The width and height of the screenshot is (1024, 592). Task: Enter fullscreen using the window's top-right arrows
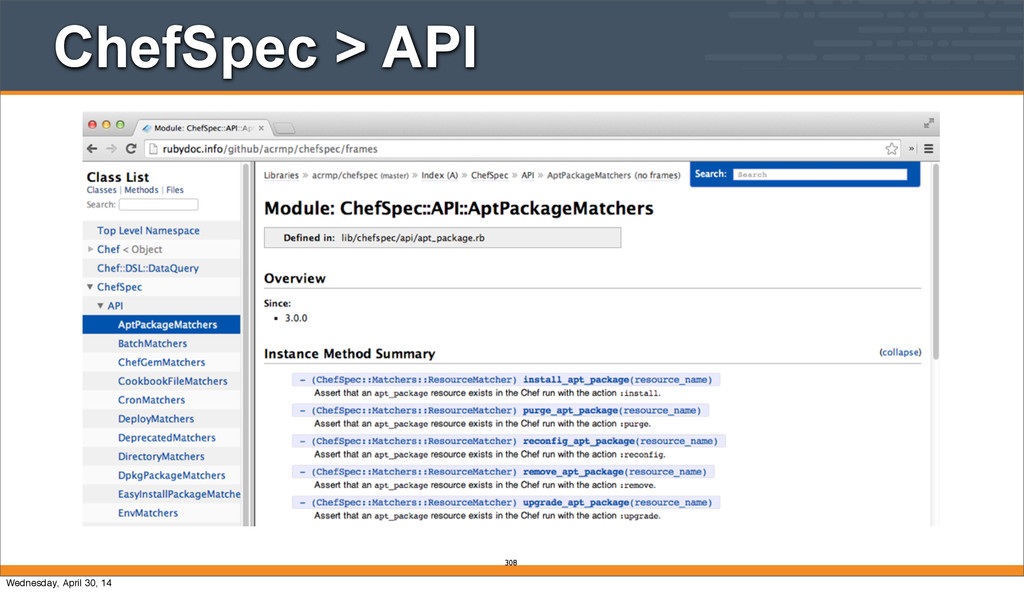(929, 124)
